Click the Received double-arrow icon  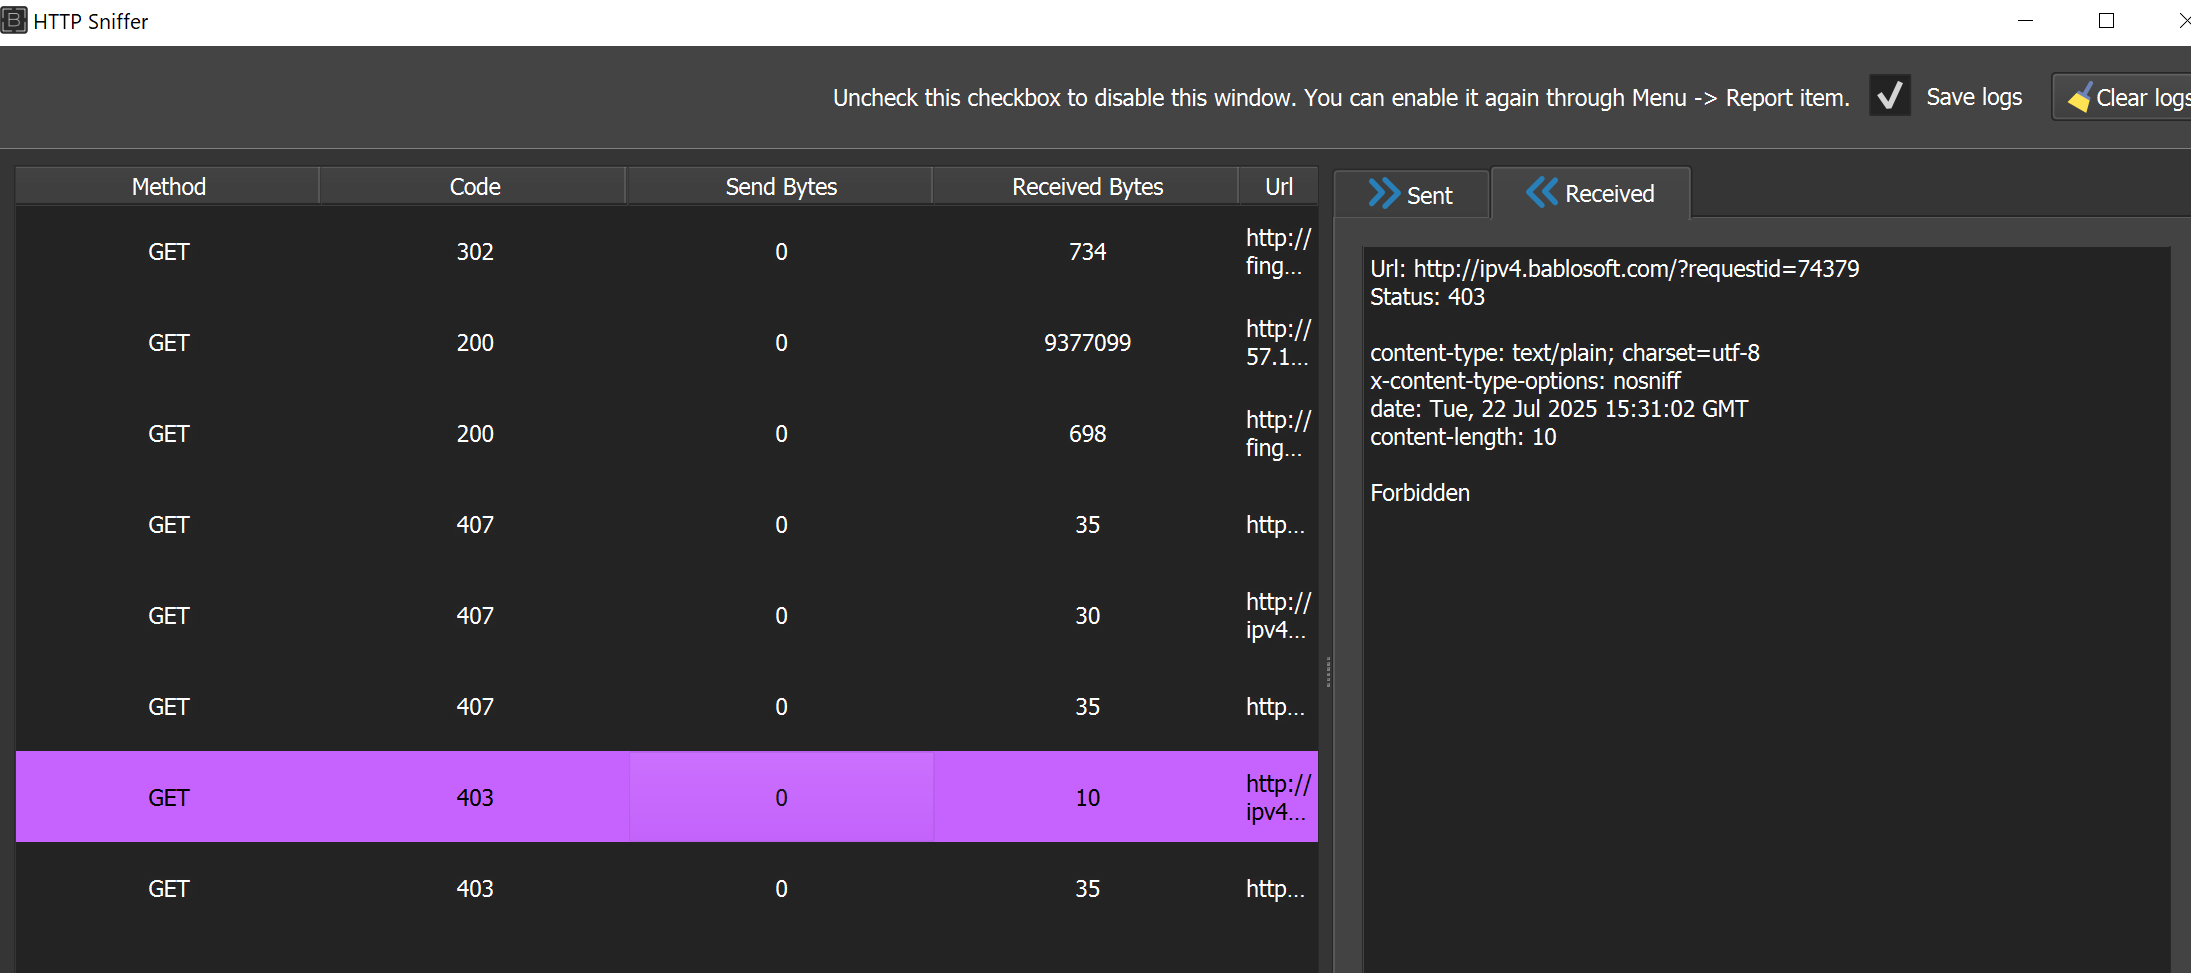[1542, 192]
